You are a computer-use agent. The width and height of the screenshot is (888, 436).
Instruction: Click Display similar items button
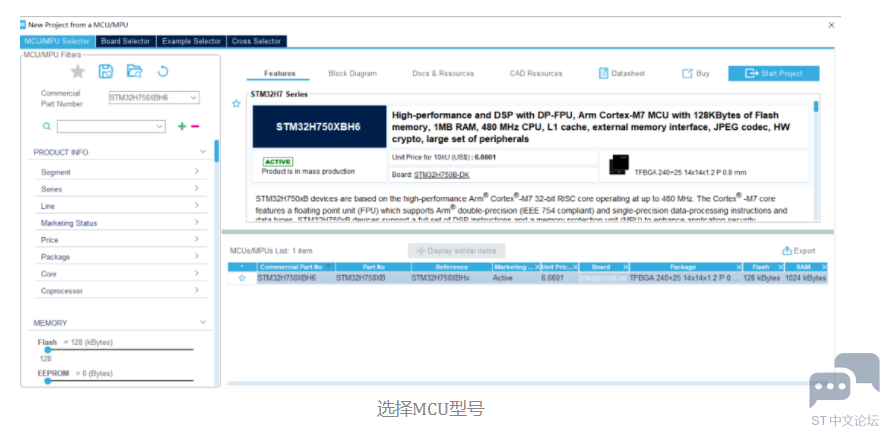tap(456, 251)
